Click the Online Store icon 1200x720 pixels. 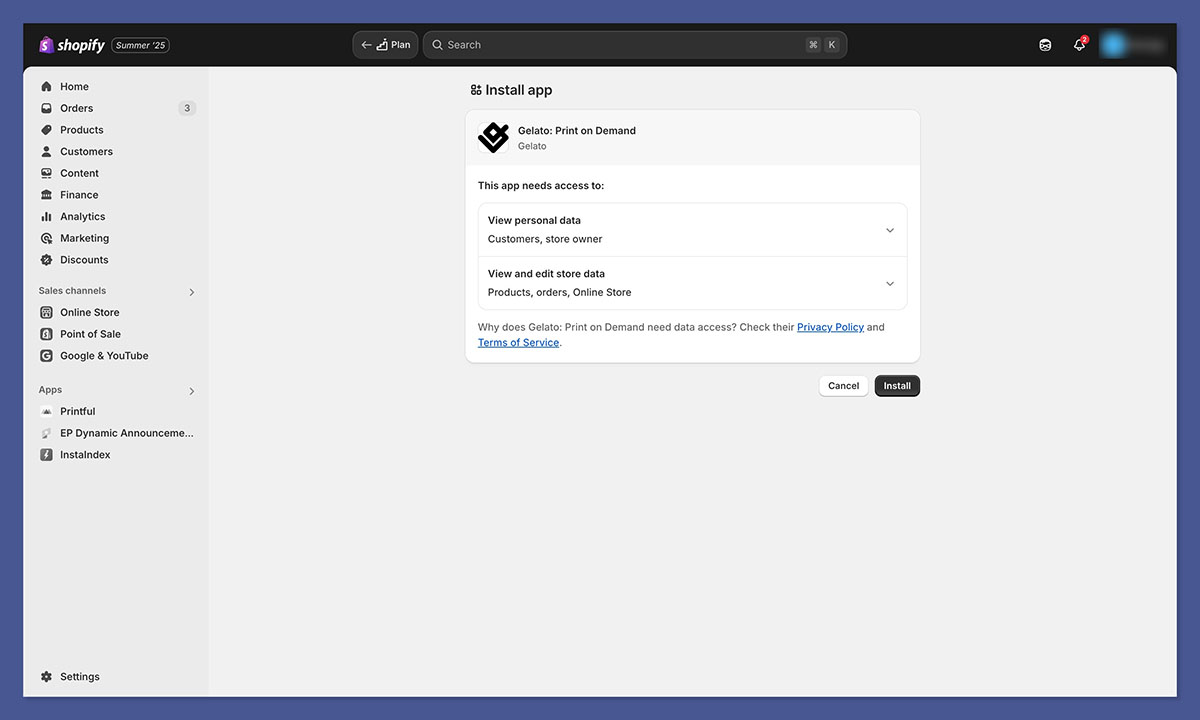point(46,312)
